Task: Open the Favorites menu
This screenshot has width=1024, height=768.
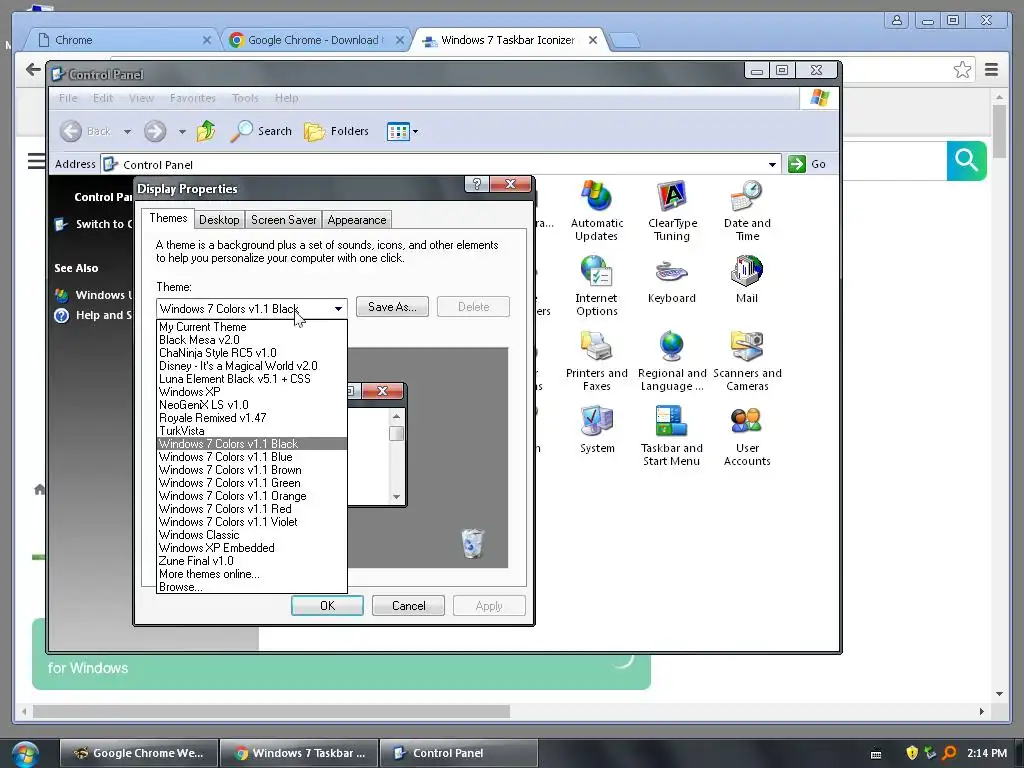Action: 193,98
